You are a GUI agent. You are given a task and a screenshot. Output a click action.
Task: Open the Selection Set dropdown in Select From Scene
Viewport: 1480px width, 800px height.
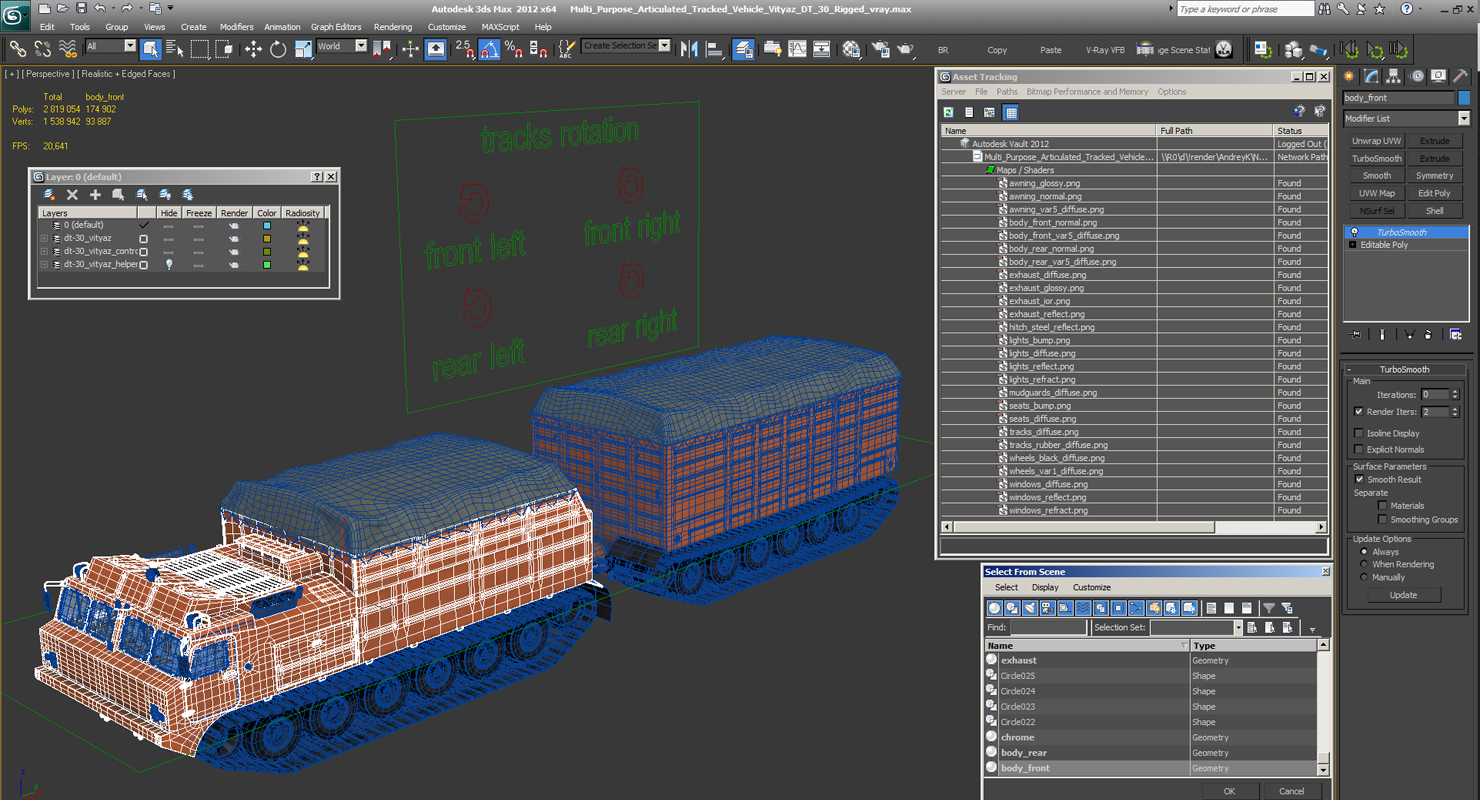(x=1237, y=627)
